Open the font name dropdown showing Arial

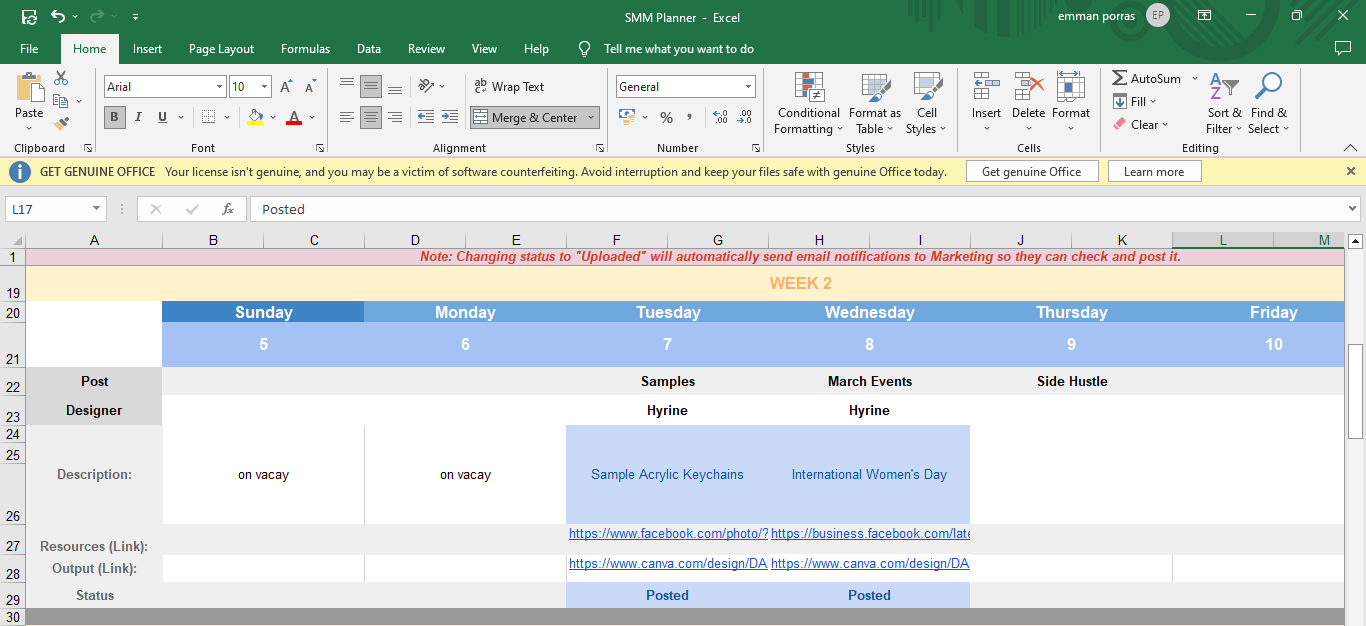[x=219, y=87]
